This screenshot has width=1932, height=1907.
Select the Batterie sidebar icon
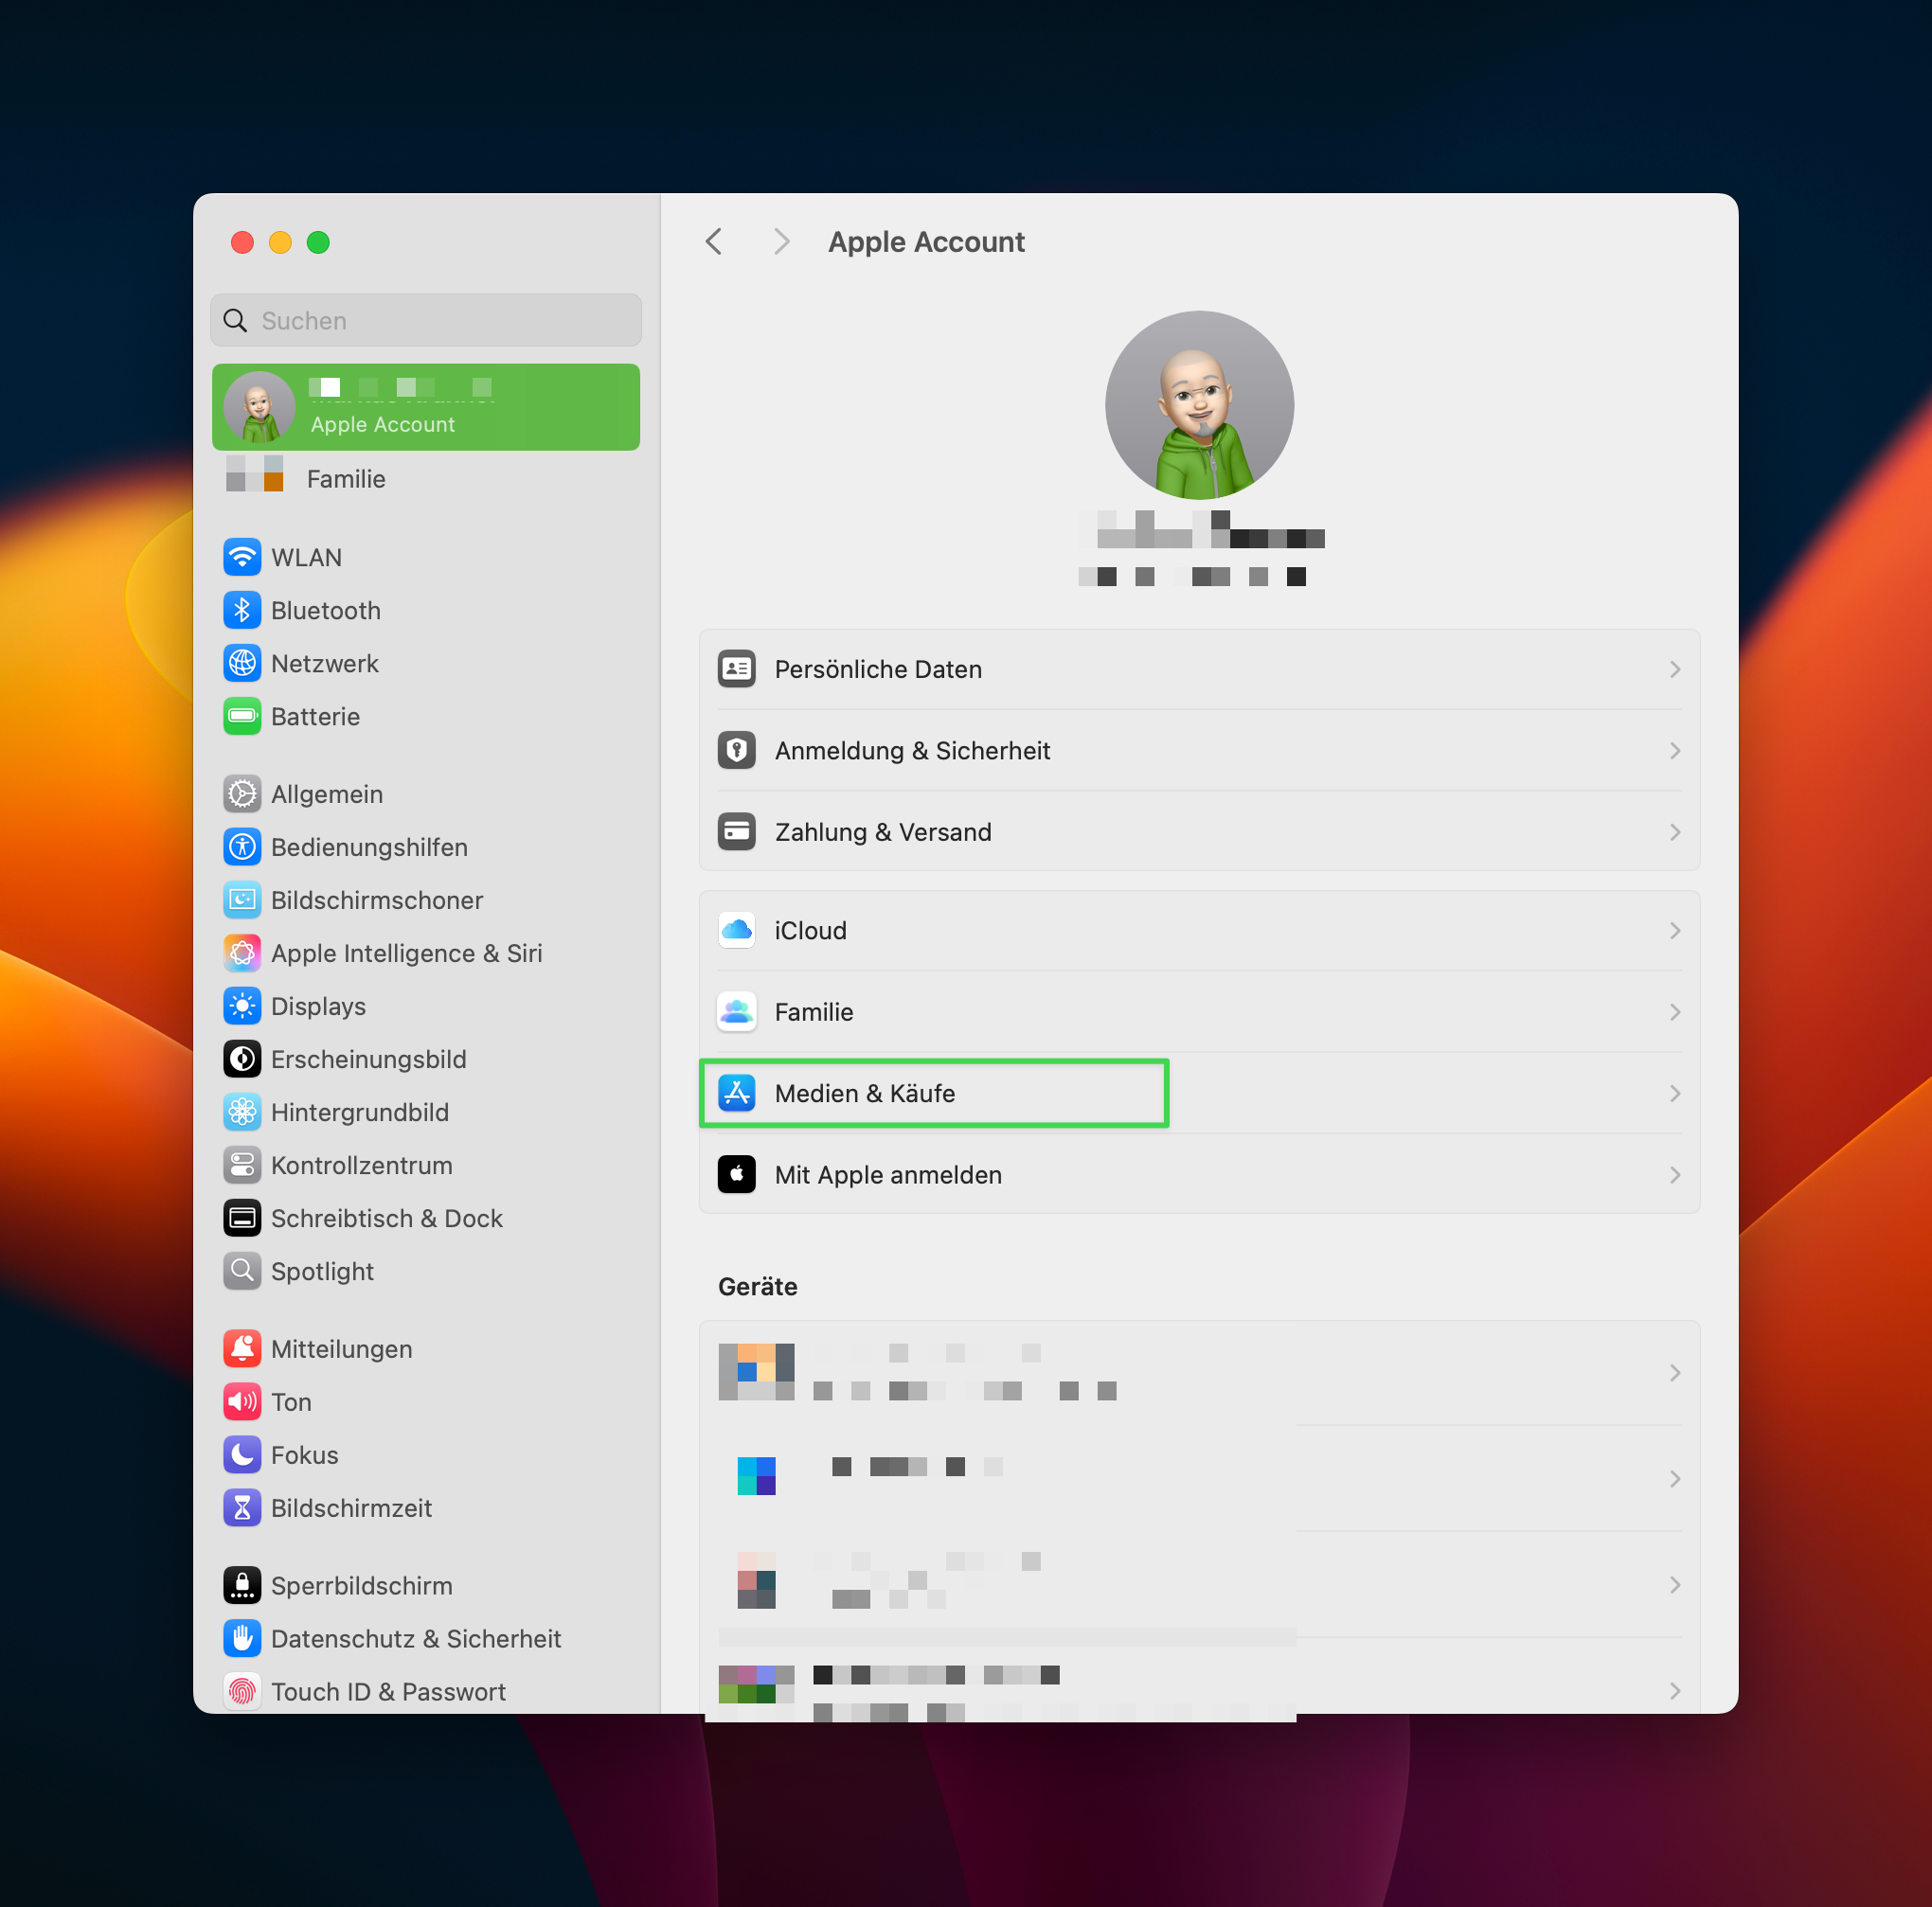[x=242, y=716]
